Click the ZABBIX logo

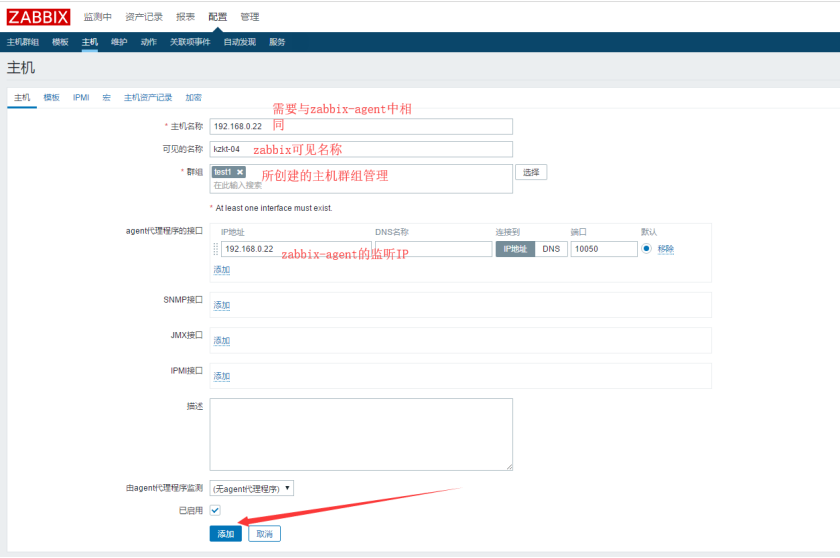point(38,17)
